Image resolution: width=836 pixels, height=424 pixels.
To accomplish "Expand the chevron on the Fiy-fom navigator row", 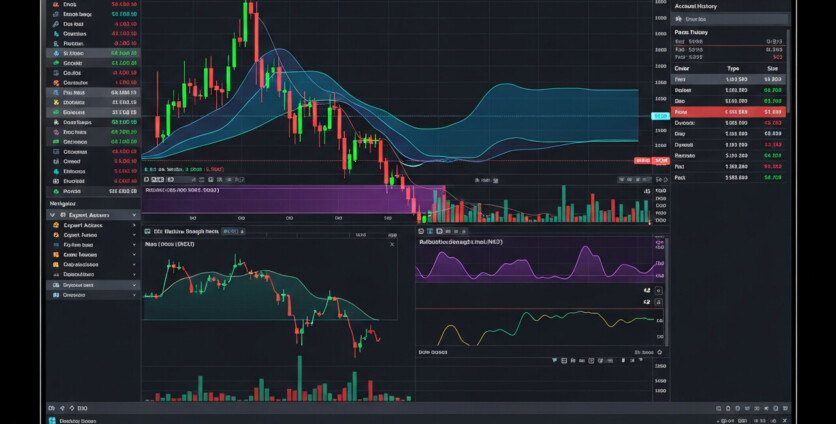I will [x=134, y=245].
